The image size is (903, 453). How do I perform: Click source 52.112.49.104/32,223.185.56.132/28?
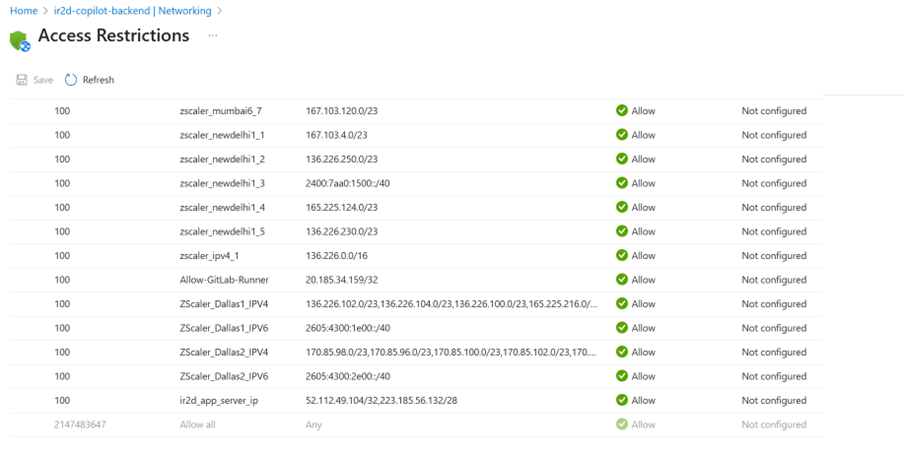pos(381,401)
